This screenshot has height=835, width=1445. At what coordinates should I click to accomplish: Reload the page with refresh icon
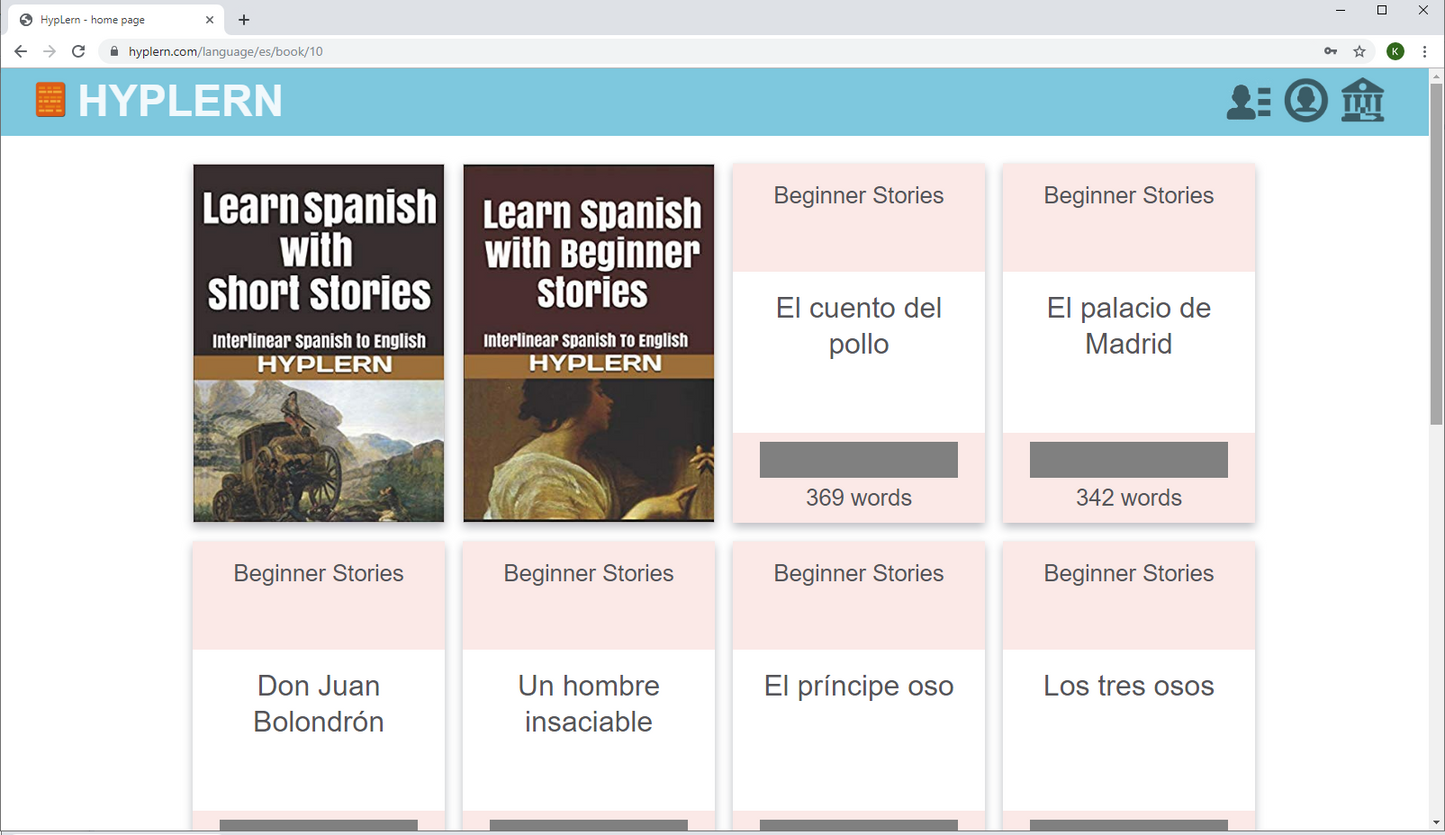point(78,51)
